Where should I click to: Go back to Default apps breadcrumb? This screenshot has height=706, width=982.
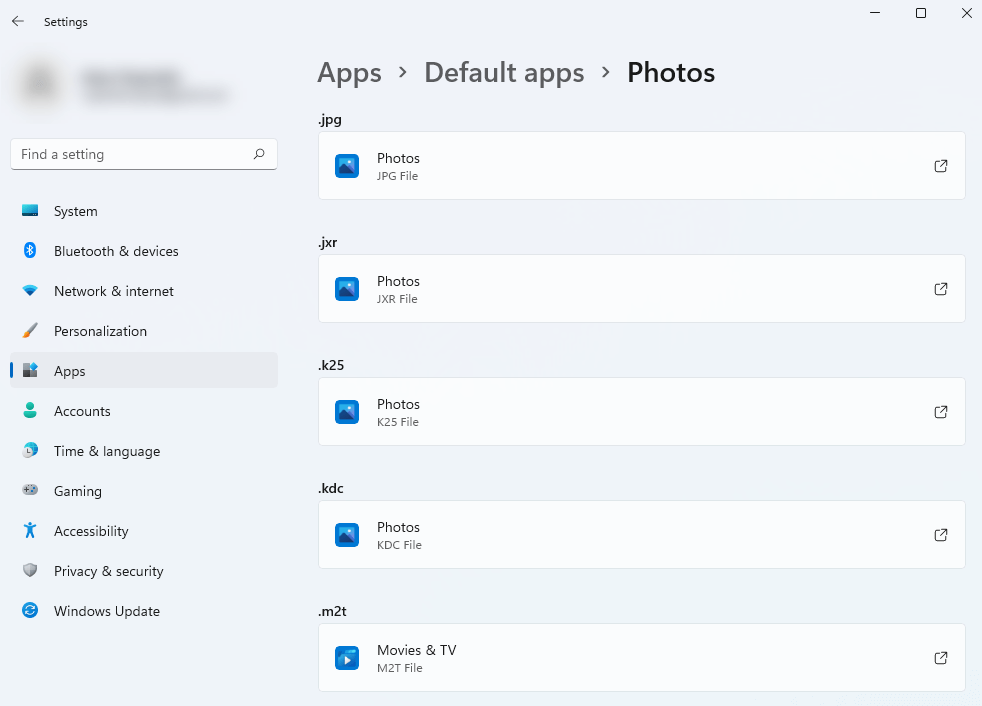(504, 73)
